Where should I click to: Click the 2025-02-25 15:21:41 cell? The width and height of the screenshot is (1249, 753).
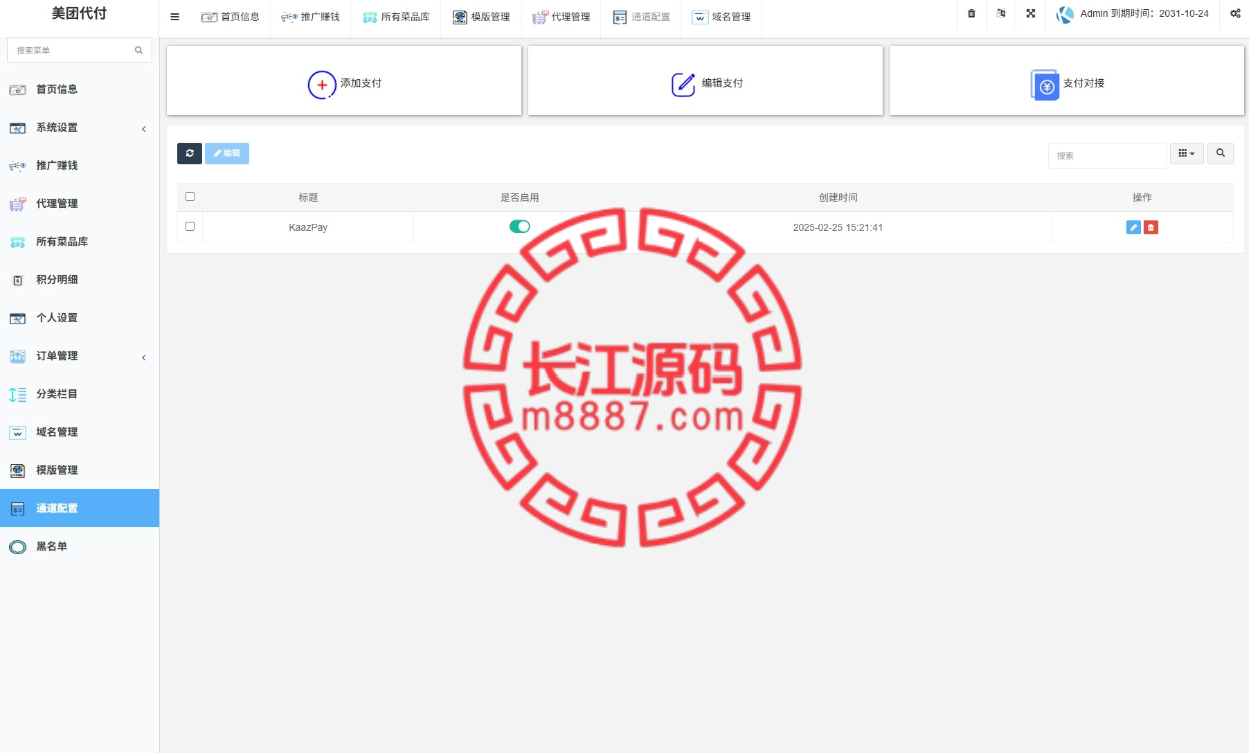coord(838,228)
